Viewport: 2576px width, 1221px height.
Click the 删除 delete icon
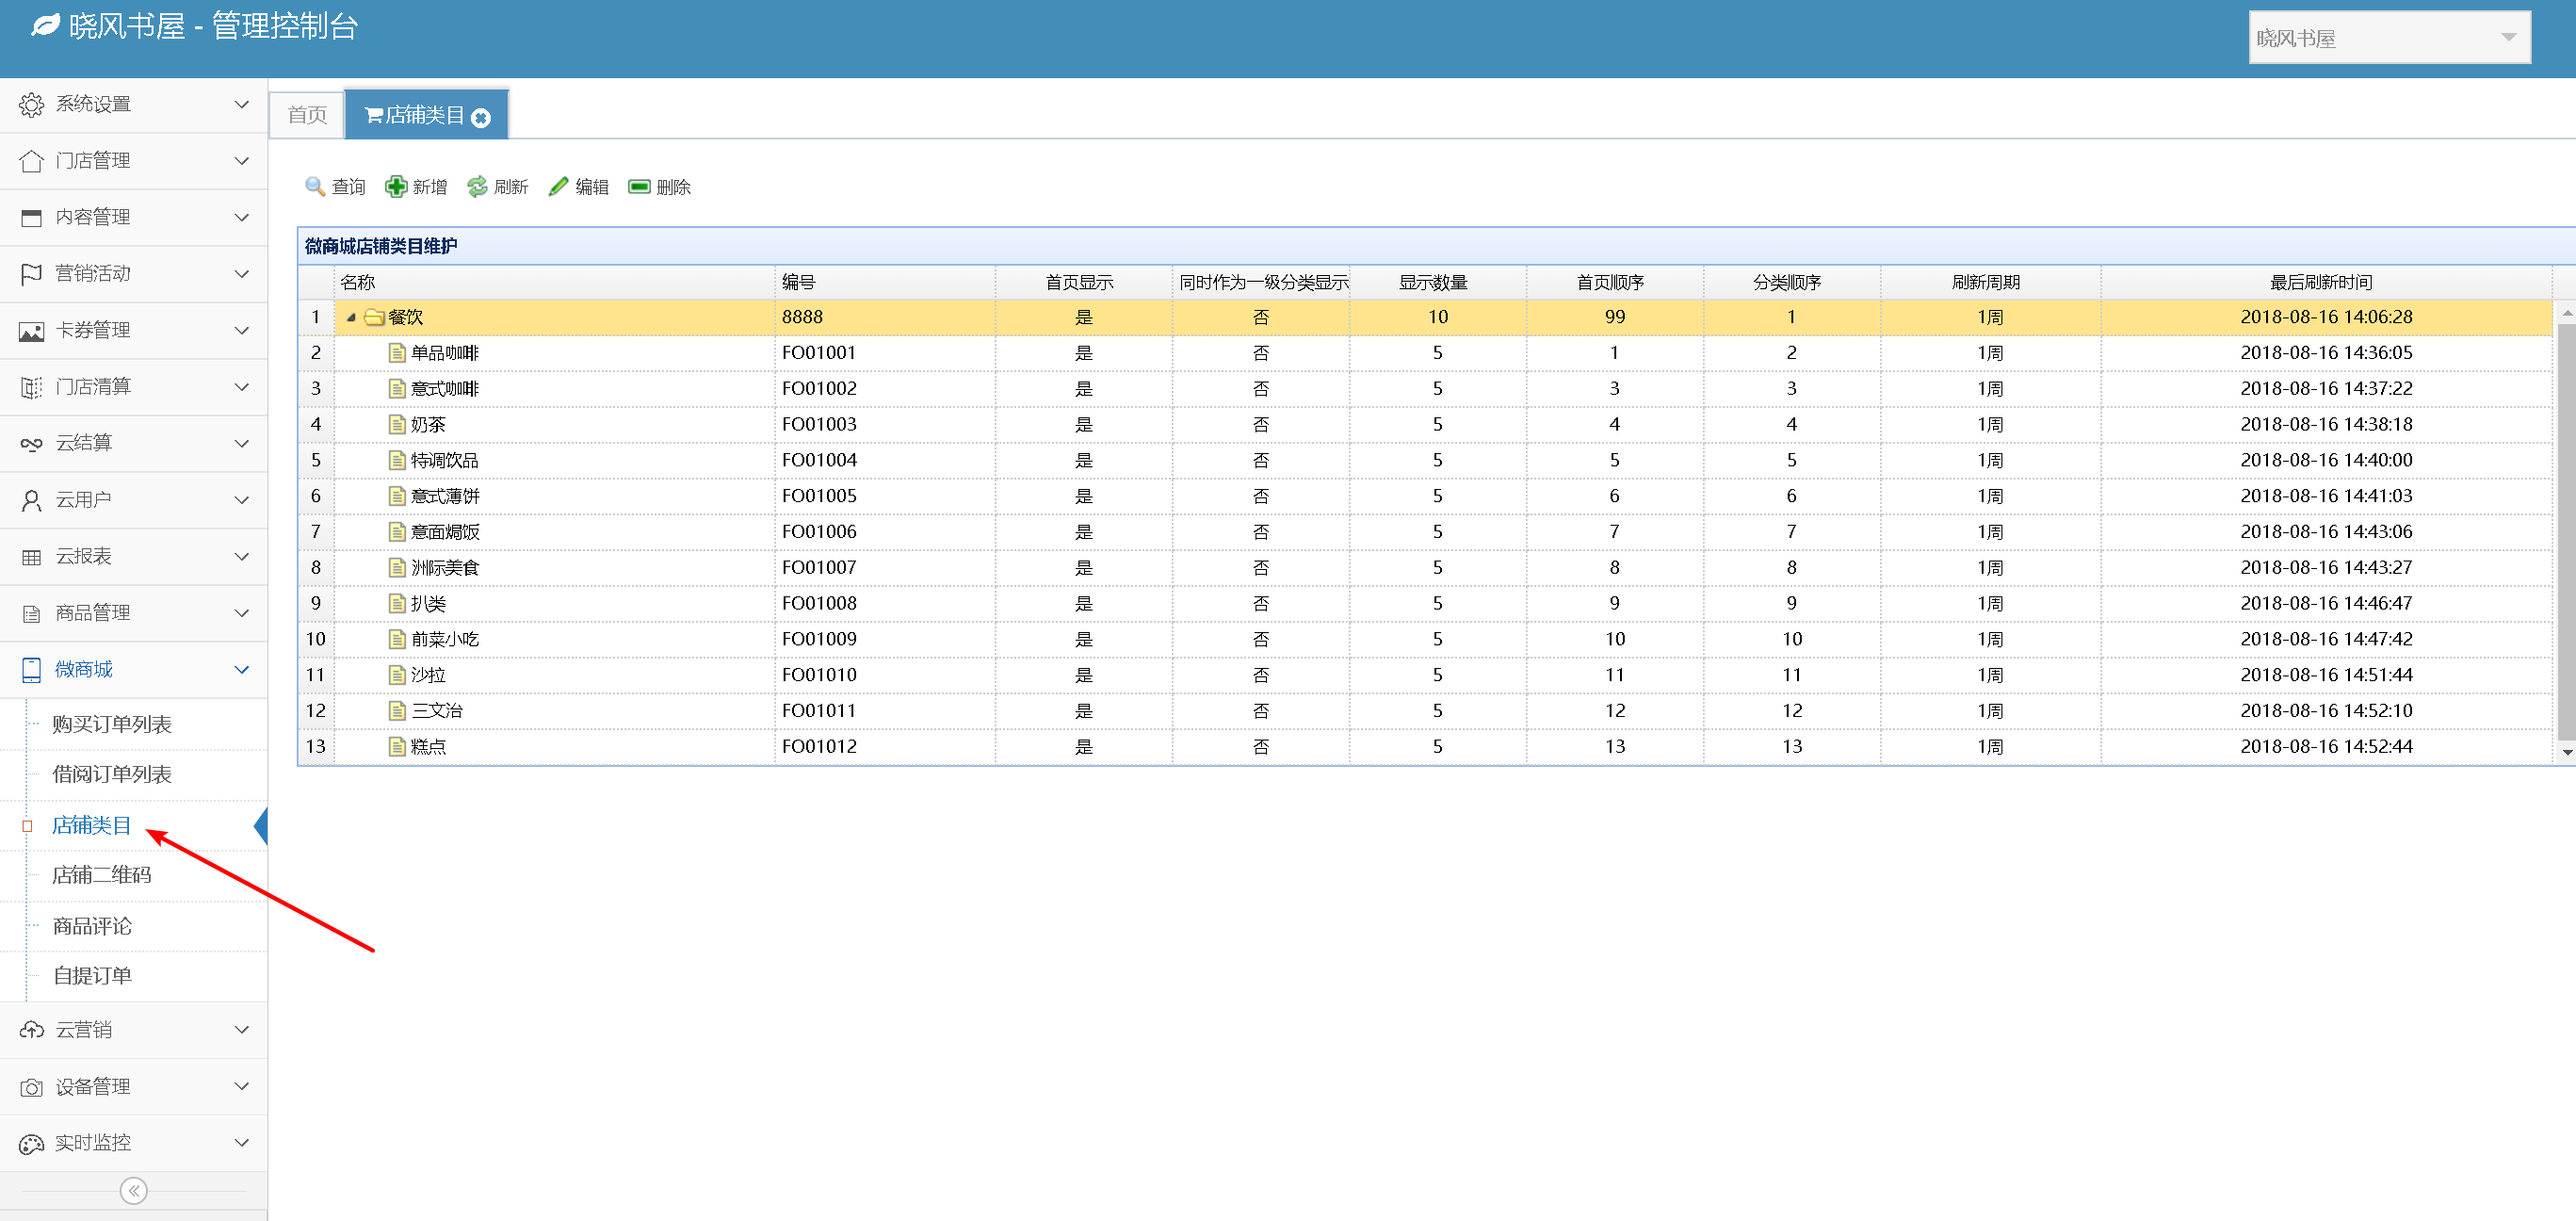[639, 186]
